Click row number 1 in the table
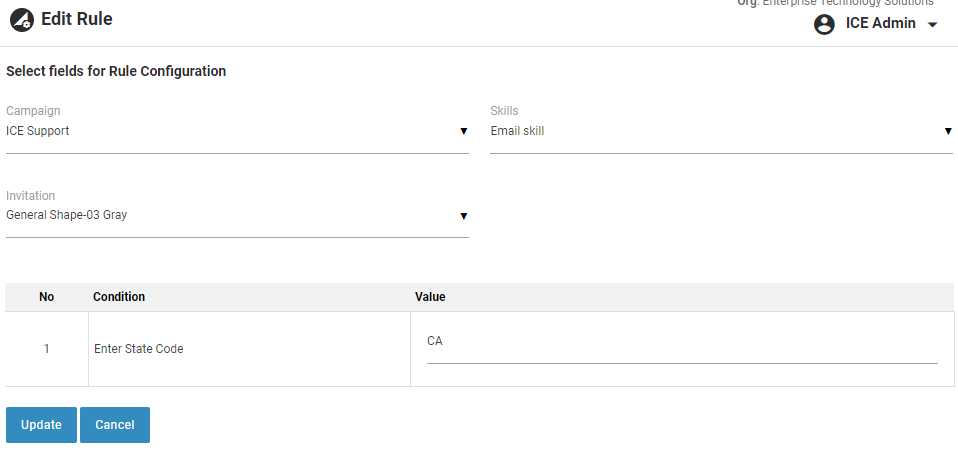Screen dimensions: 958x473 point(46,349)
